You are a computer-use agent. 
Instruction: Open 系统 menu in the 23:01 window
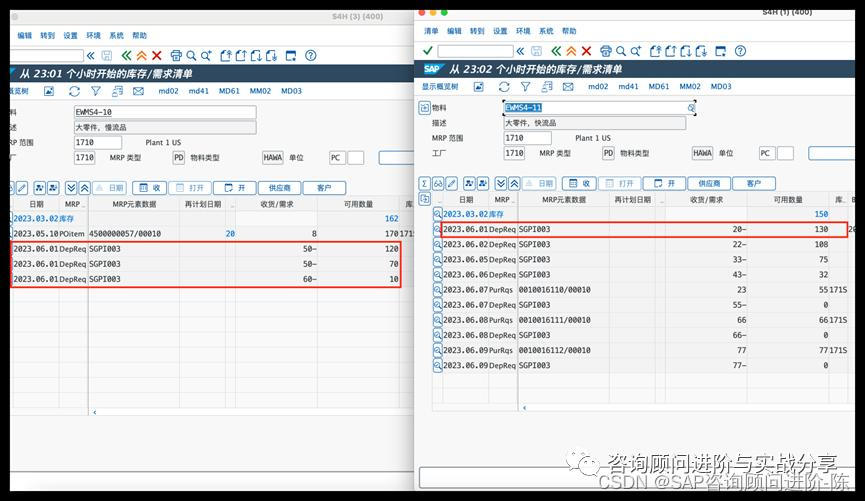click(116, 35)
